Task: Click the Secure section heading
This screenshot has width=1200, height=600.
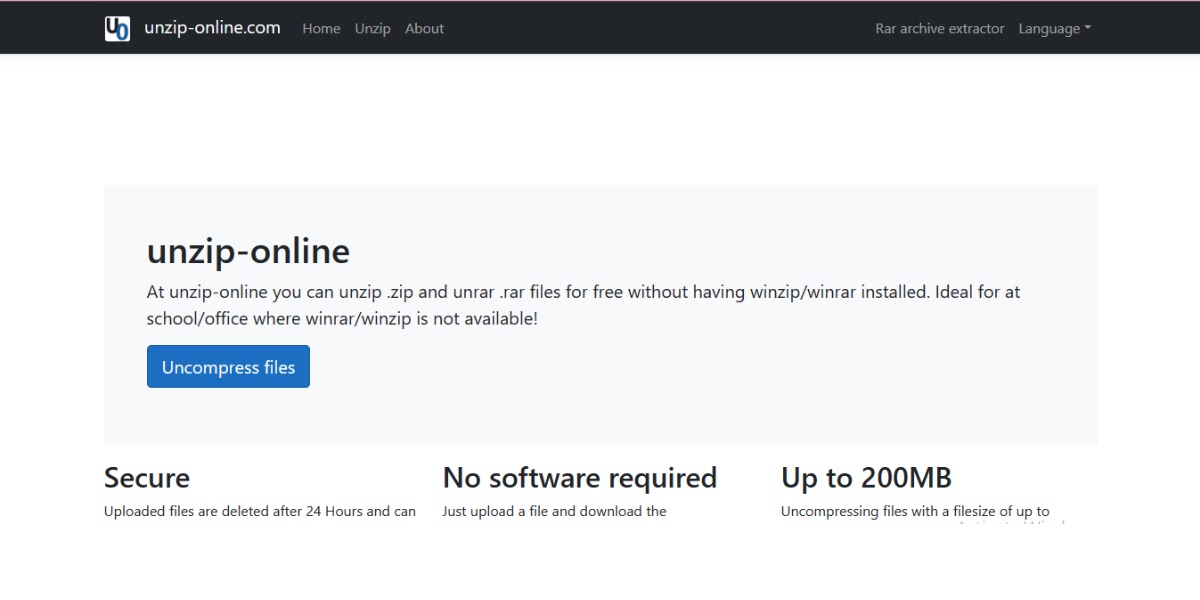Action: coord(147,478)
